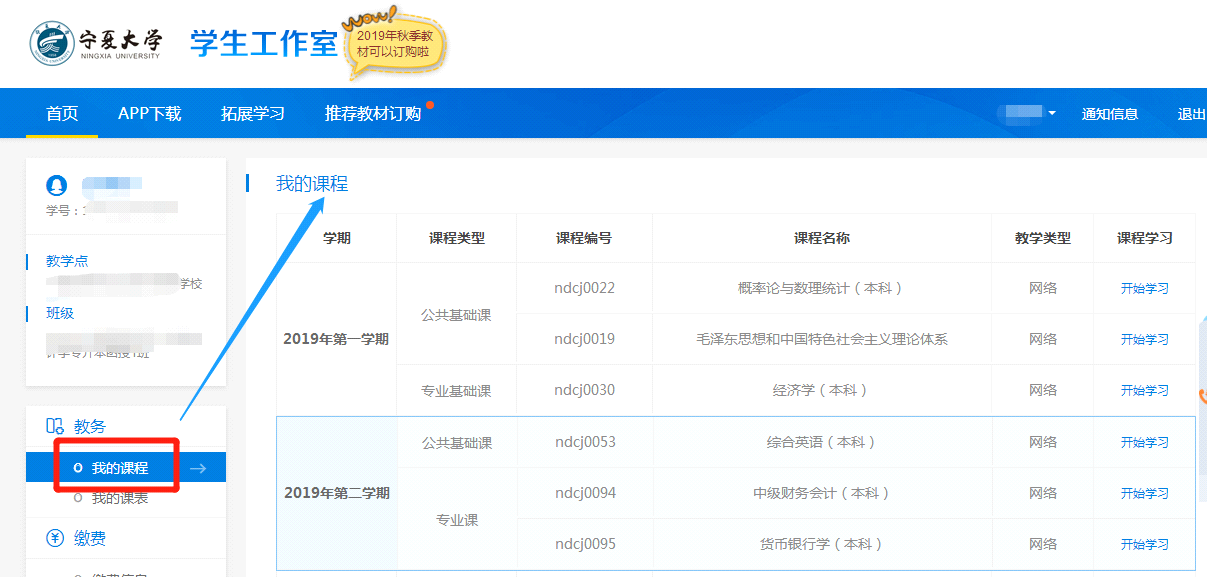Image resolution: width=1207 pixels, height=577 pixels.
Task: Click 开始学习 for 货币银行学（本科）
Action: 1144,544
